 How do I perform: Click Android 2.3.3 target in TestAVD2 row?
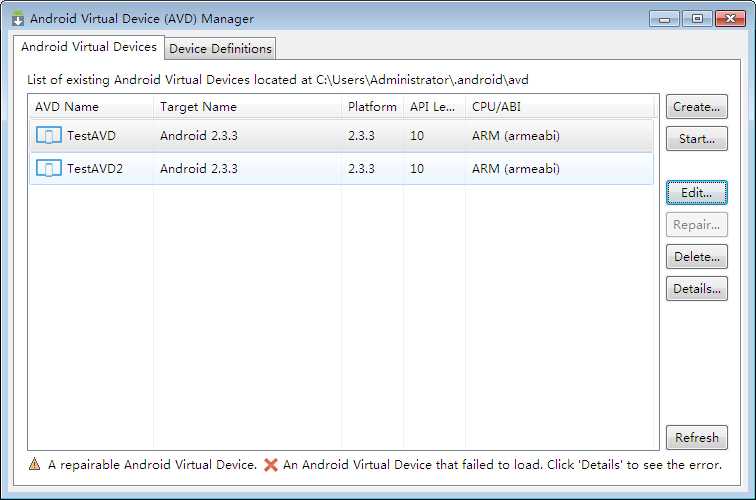199,169
